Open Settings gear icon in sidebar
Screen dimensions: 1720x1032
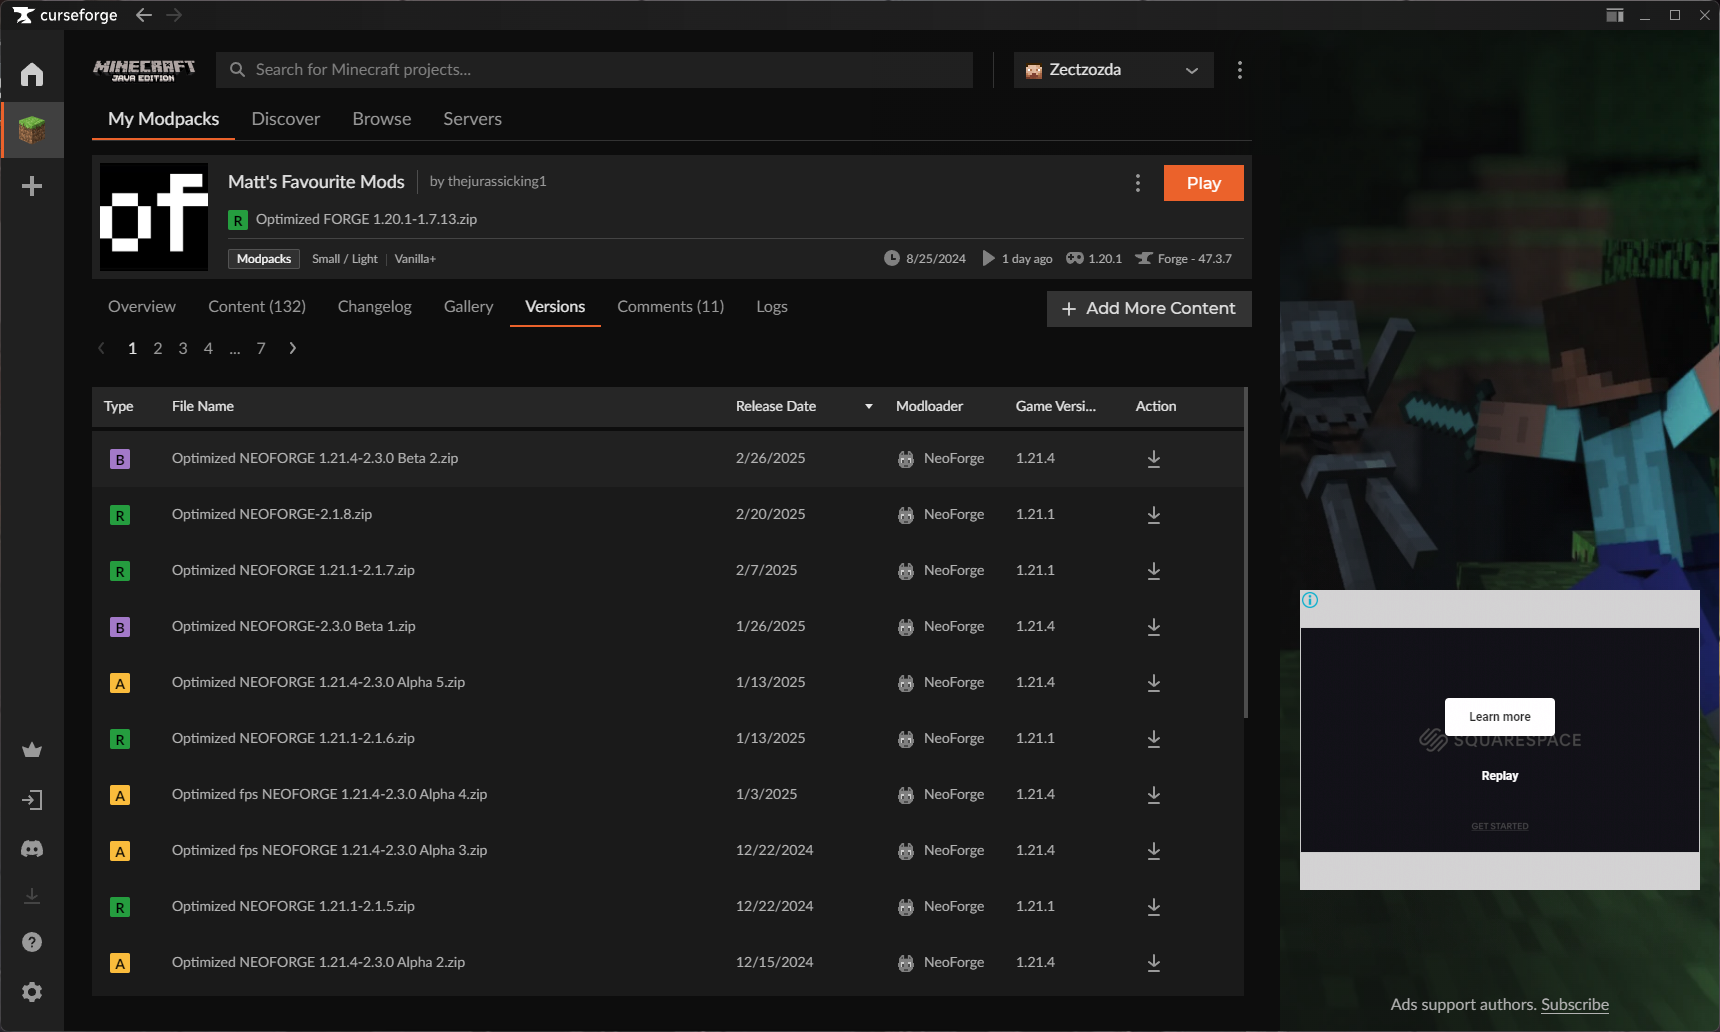point(32,992)
